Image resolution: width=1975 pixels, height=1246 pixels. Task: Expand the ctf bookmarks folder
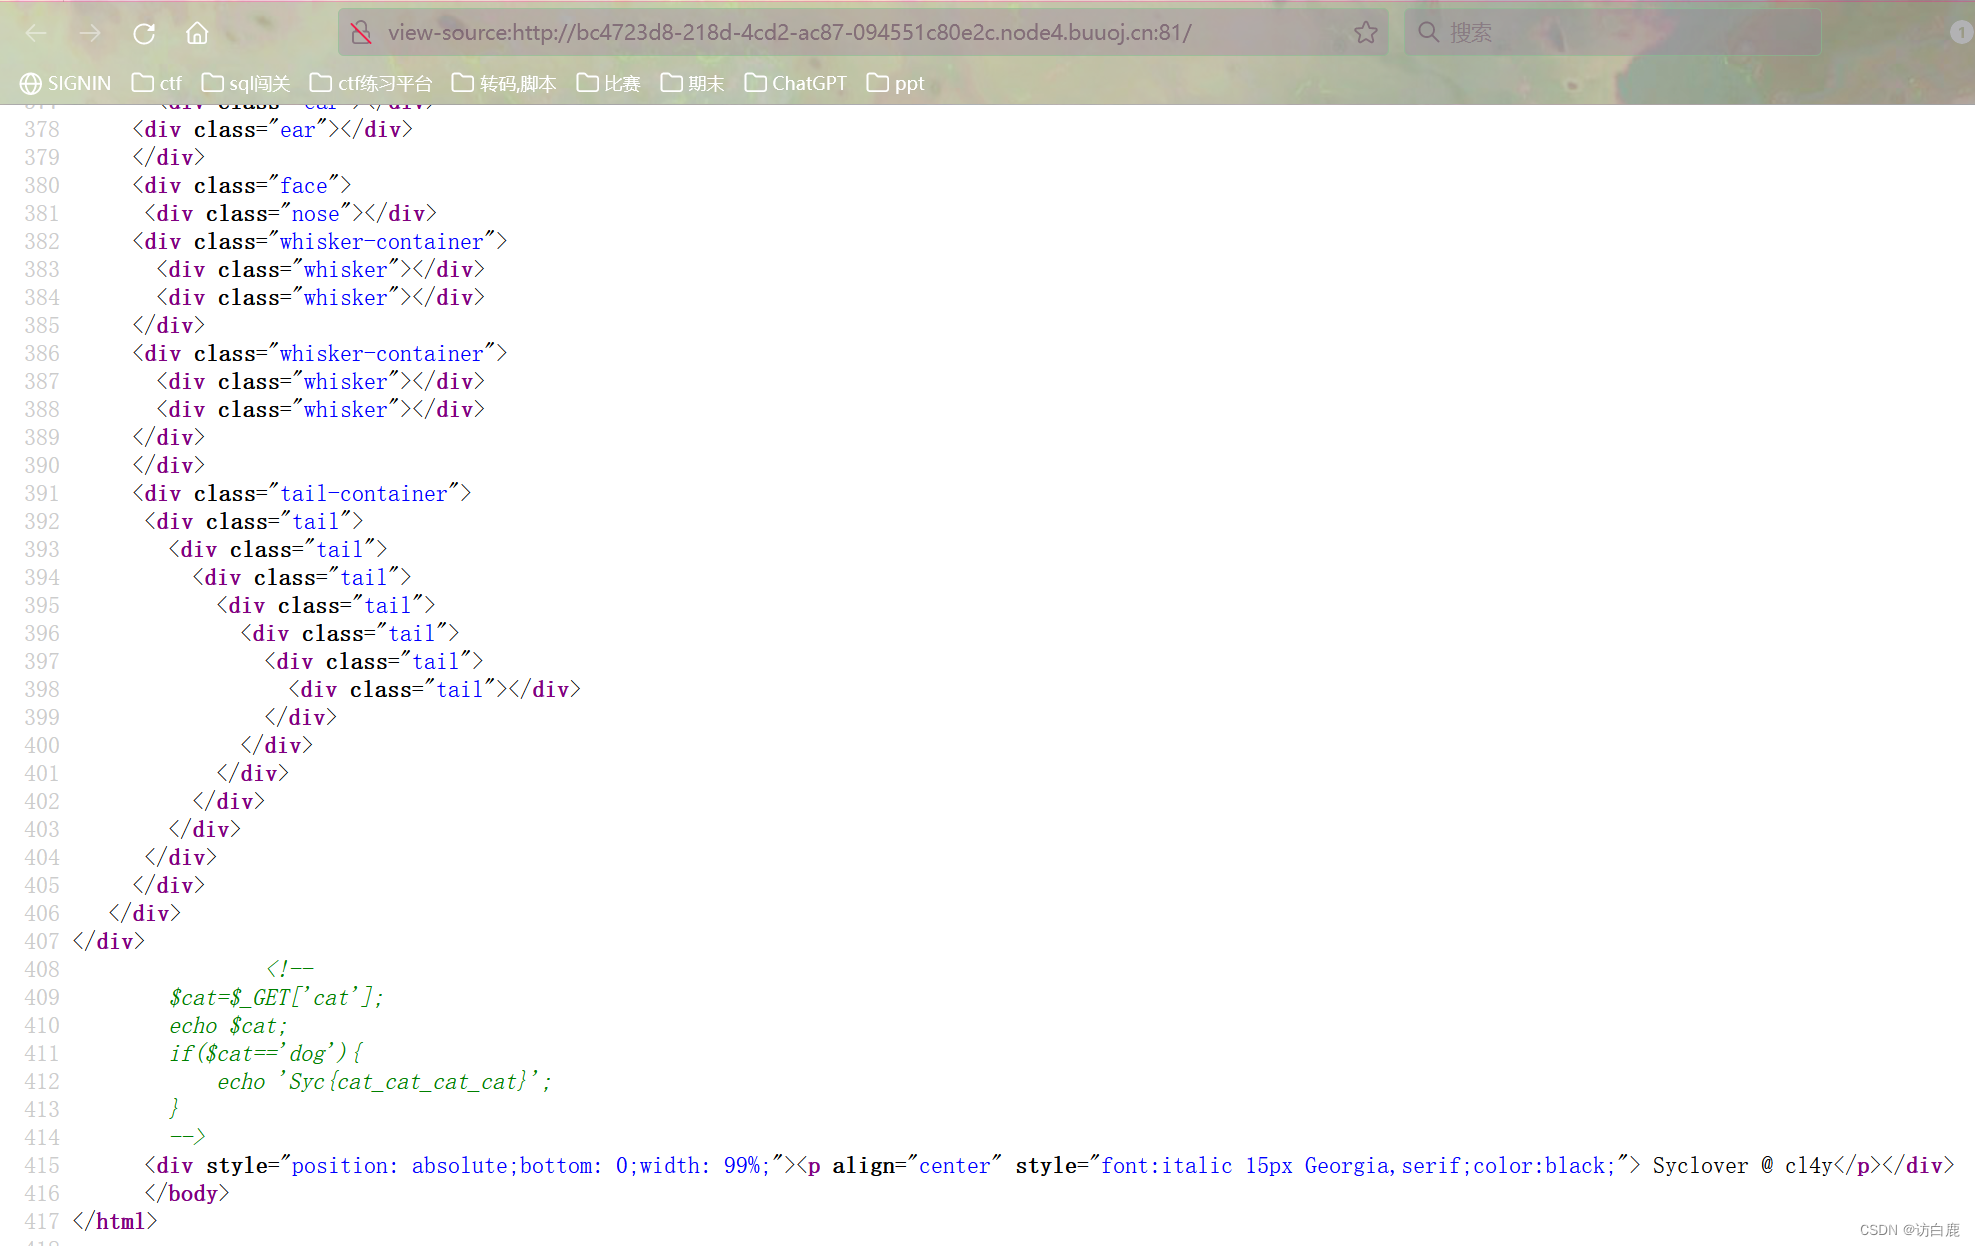coord(157,83)
